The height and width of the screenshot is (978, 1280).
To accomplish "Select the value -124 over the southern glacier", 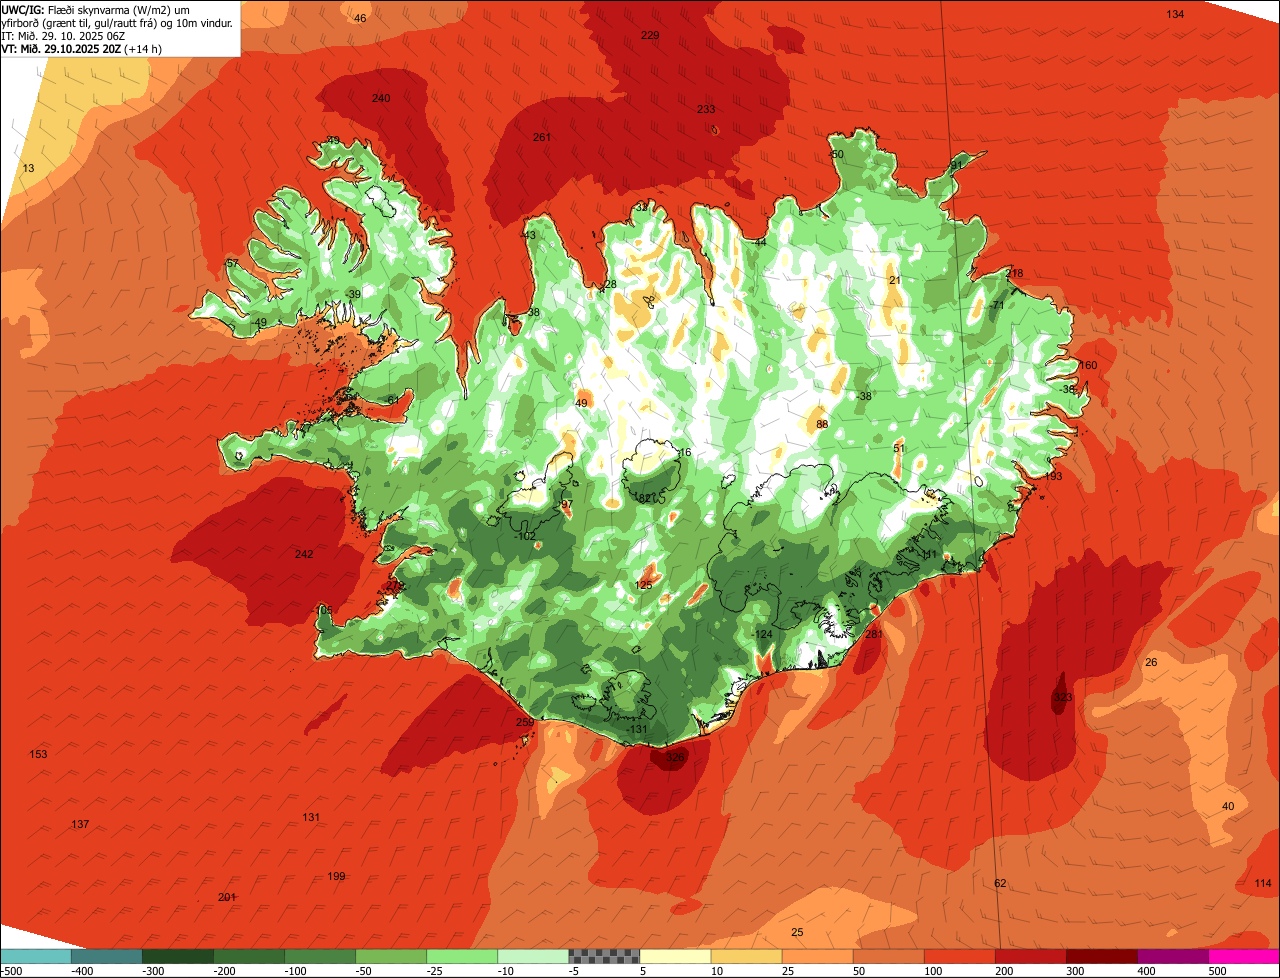I will [x=762, y=634].
